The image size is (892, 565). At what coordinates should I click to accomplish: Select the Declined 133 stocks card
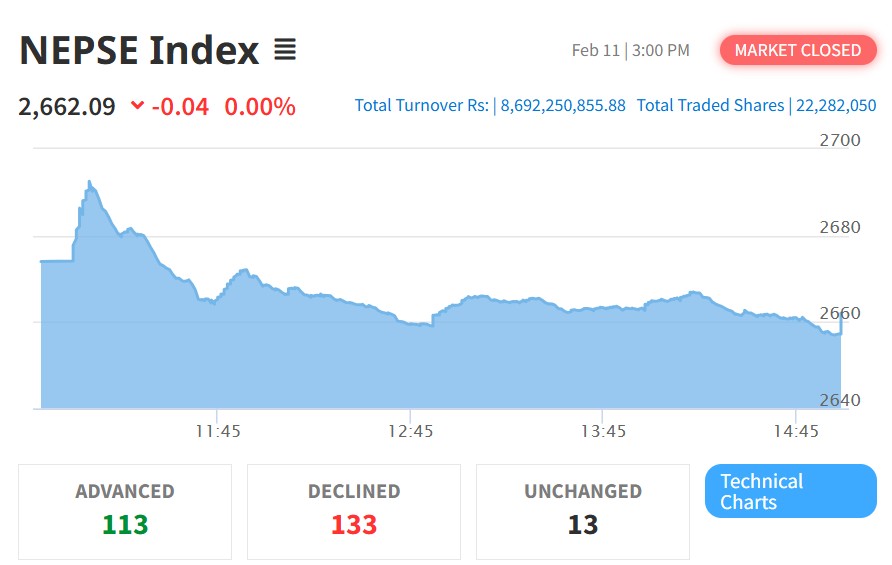(x=354, y=511)
